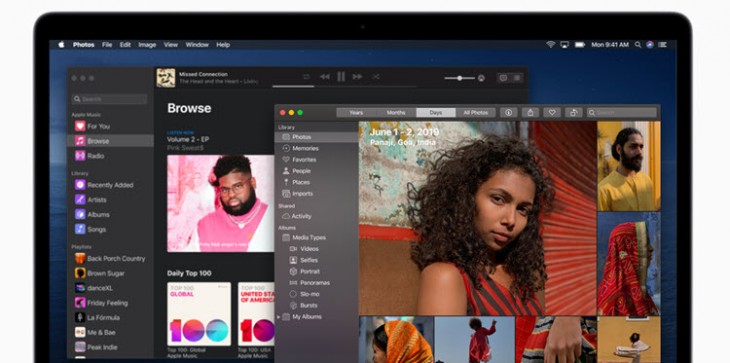Select Places in Photos sidebar
Viewport: 730px width, 363px height.
click(317, 182)
